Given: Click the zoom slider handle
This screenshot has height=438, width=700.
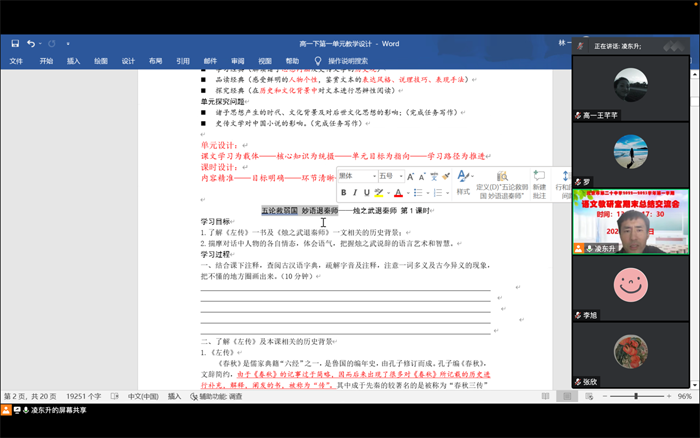Looking at the screenshot, I should [x=636, y=396].
